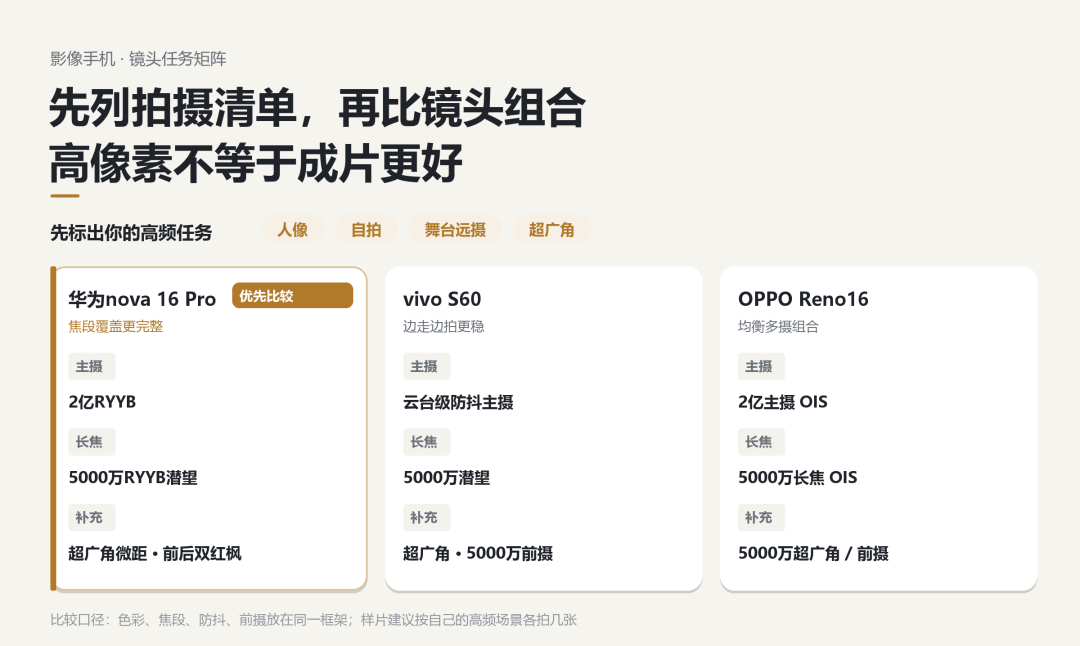
Task: Select the 舞台远摄 task chip
Action: pyautogui.click(x=455, y=229)
